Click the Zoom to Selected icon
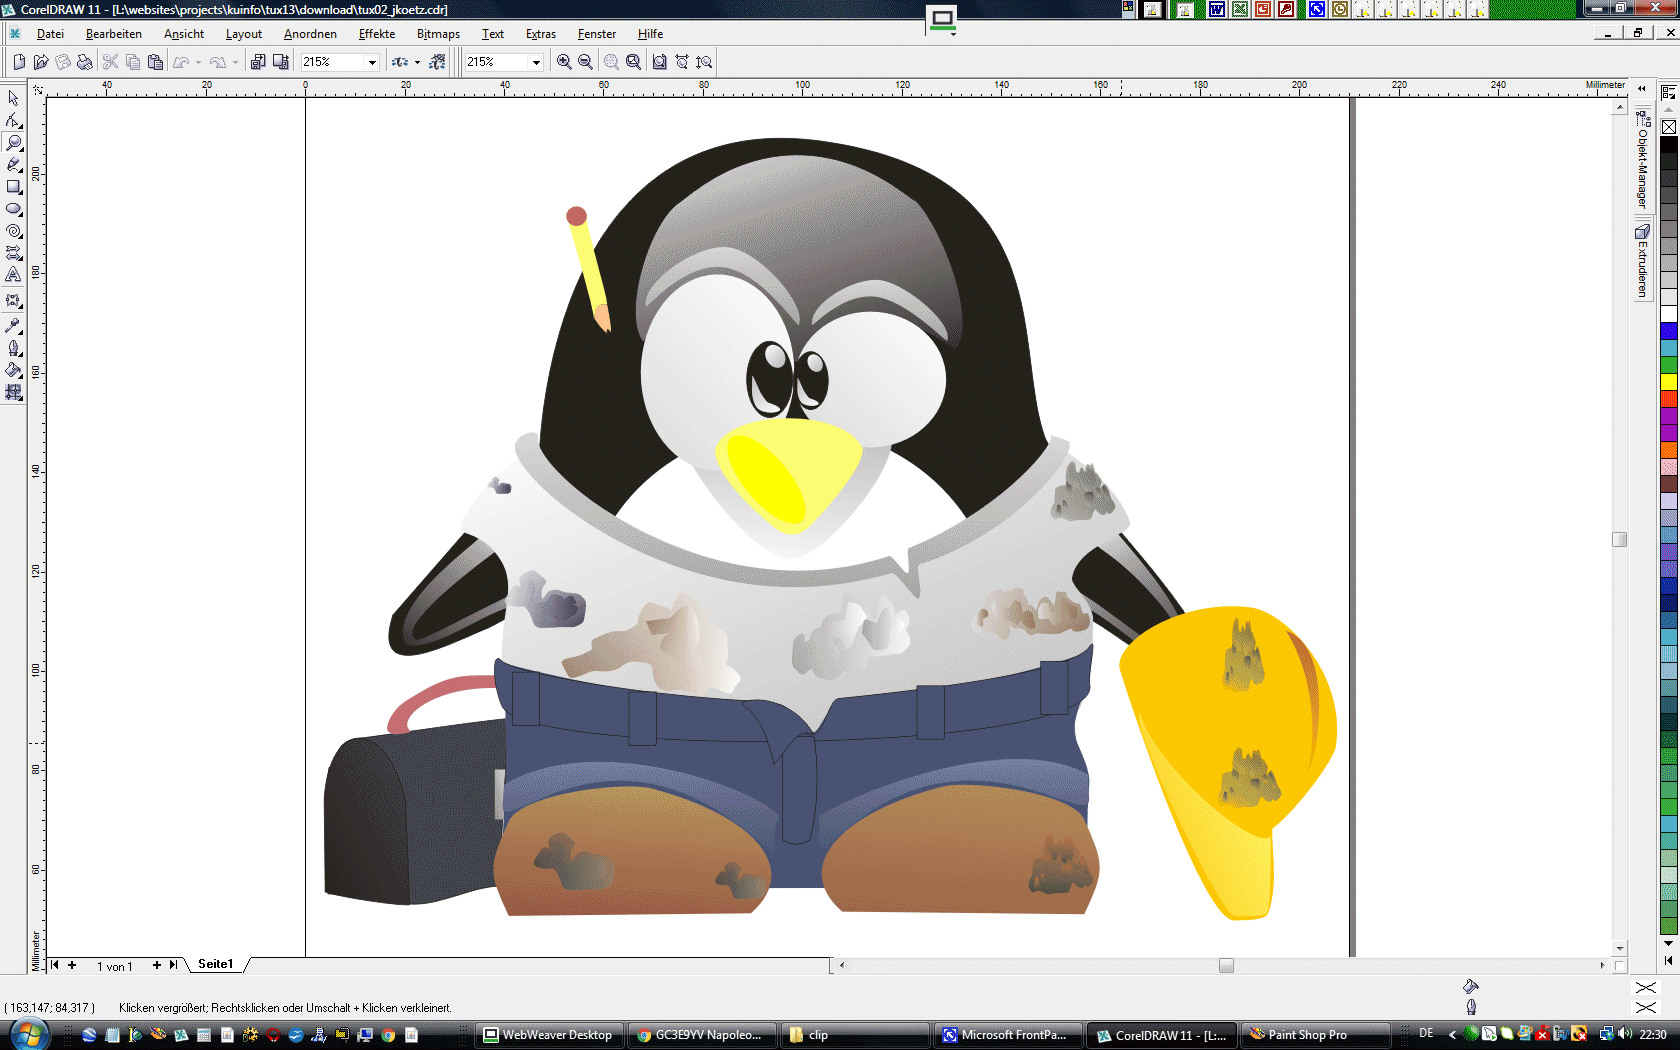 611,62
